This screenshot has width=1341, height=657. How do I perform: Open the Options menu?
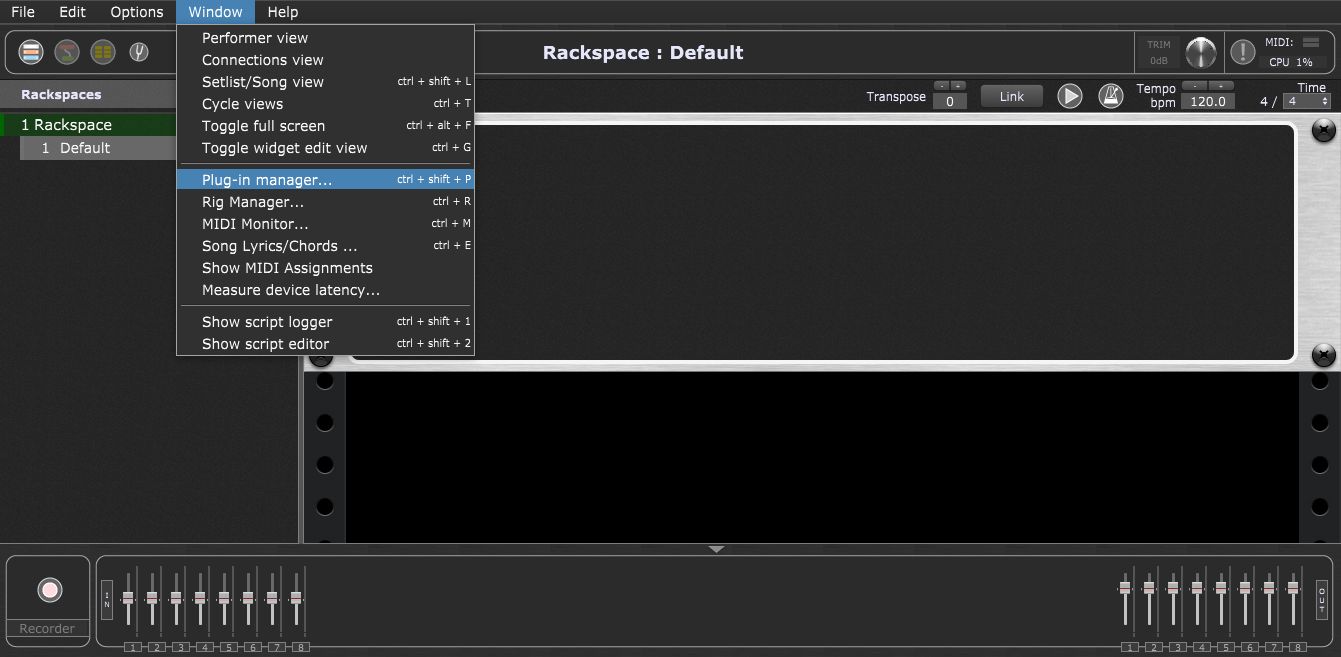click(x=137, y=12)
